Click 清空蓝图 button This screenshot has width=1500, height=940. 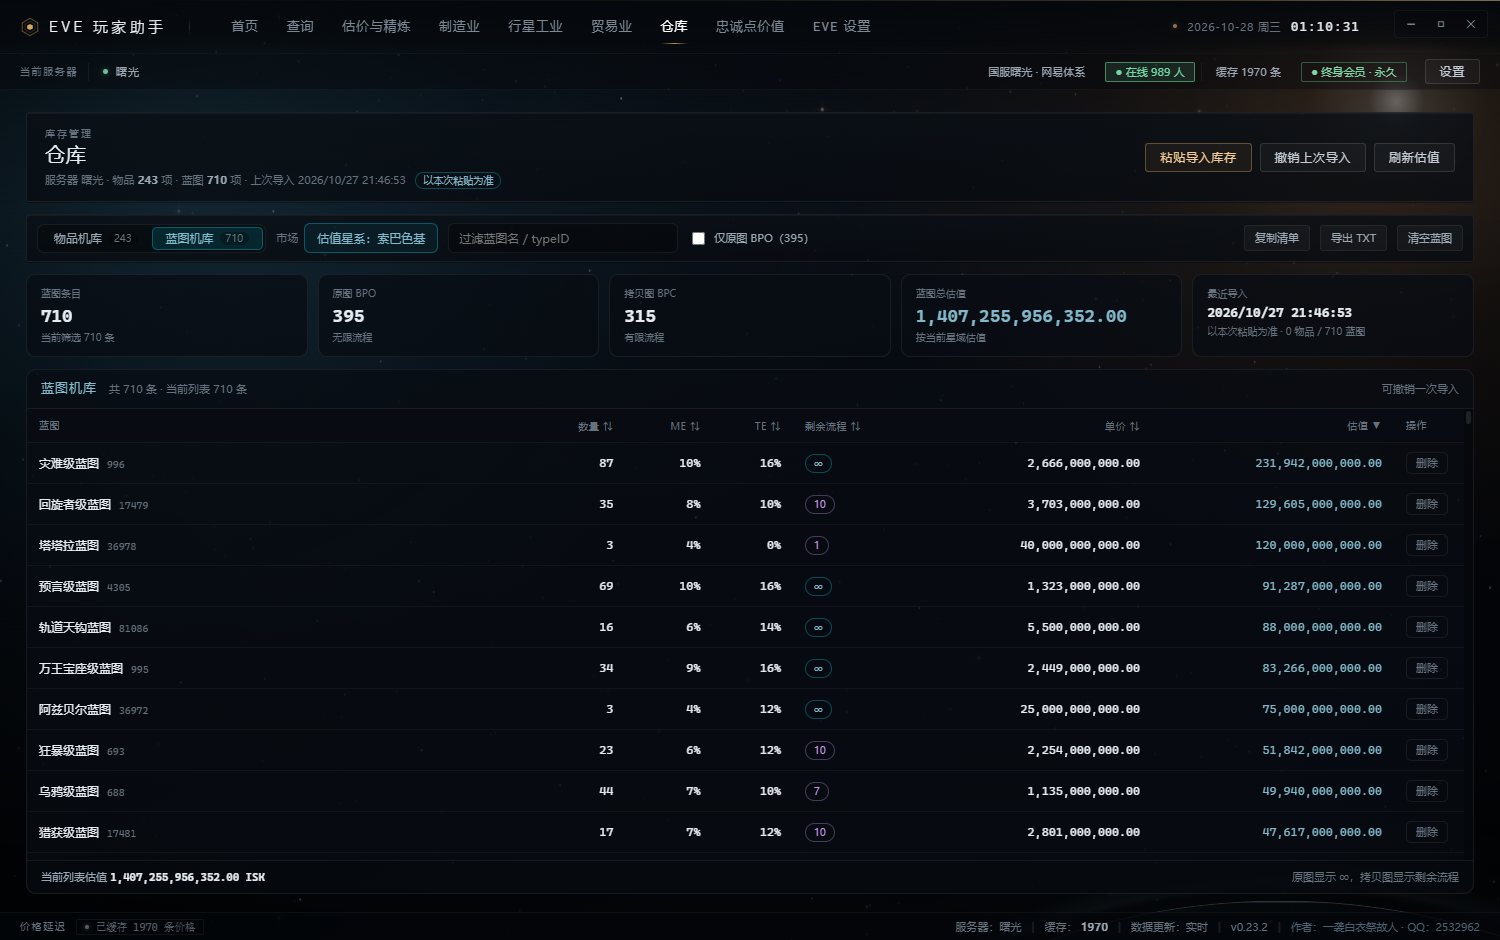[1429, 238]
